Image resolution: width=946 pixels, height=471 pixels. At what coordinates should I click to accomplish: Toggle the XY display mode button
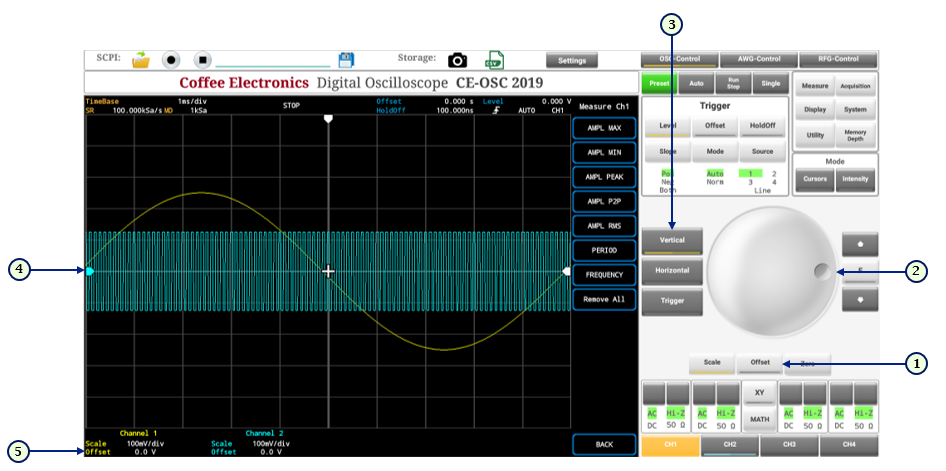[758, 394]
